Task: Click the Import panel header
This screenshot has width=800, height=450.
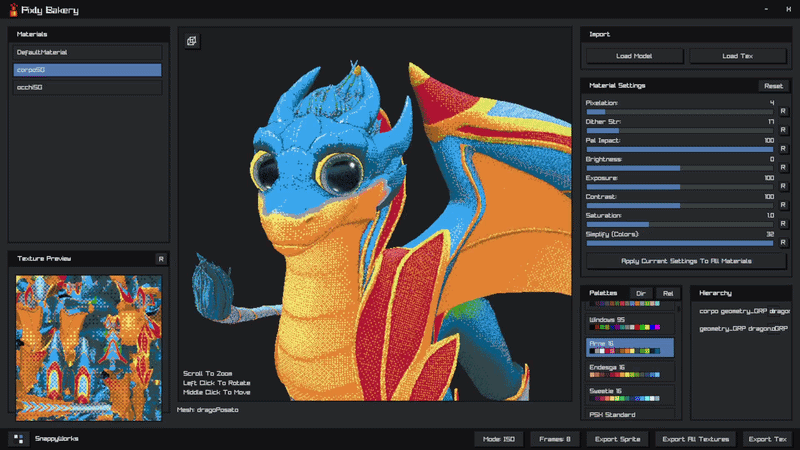Action: click(686, 34)
